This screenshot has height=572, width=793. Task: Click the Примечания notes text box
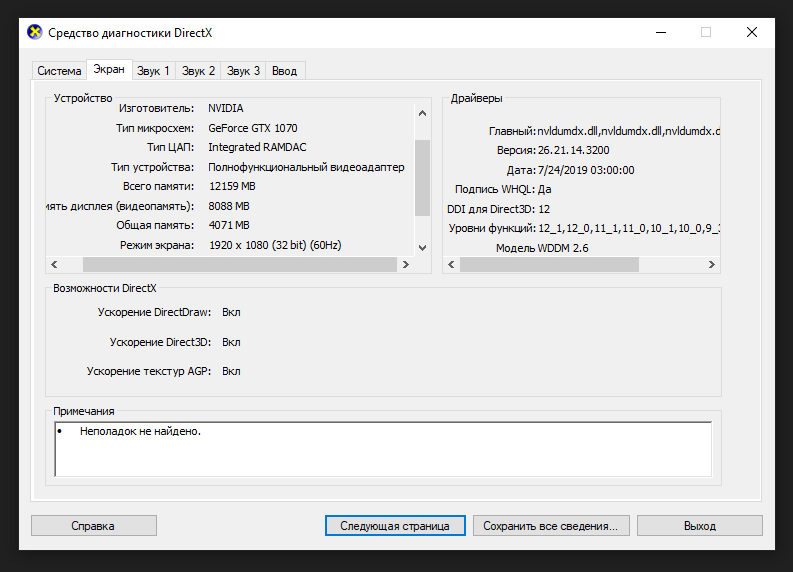(383, 449)
